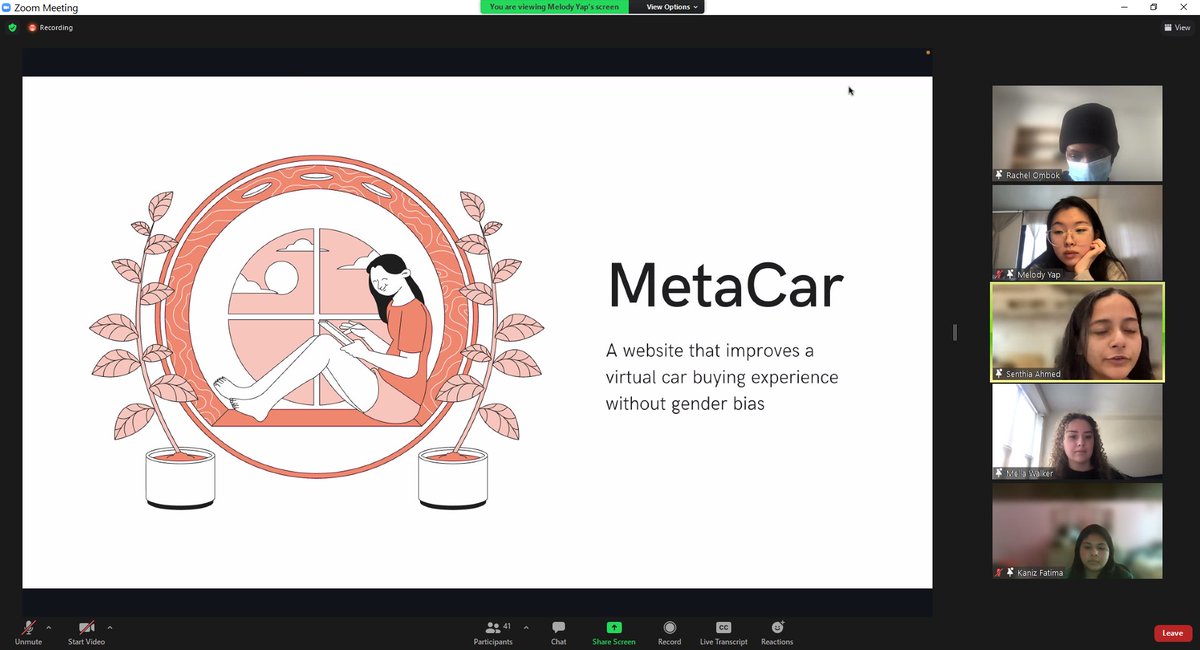This screenshot has width=1200, height=650.
Task: Open audio options arrow beside Unmute
Action: (x=48, y=628)
